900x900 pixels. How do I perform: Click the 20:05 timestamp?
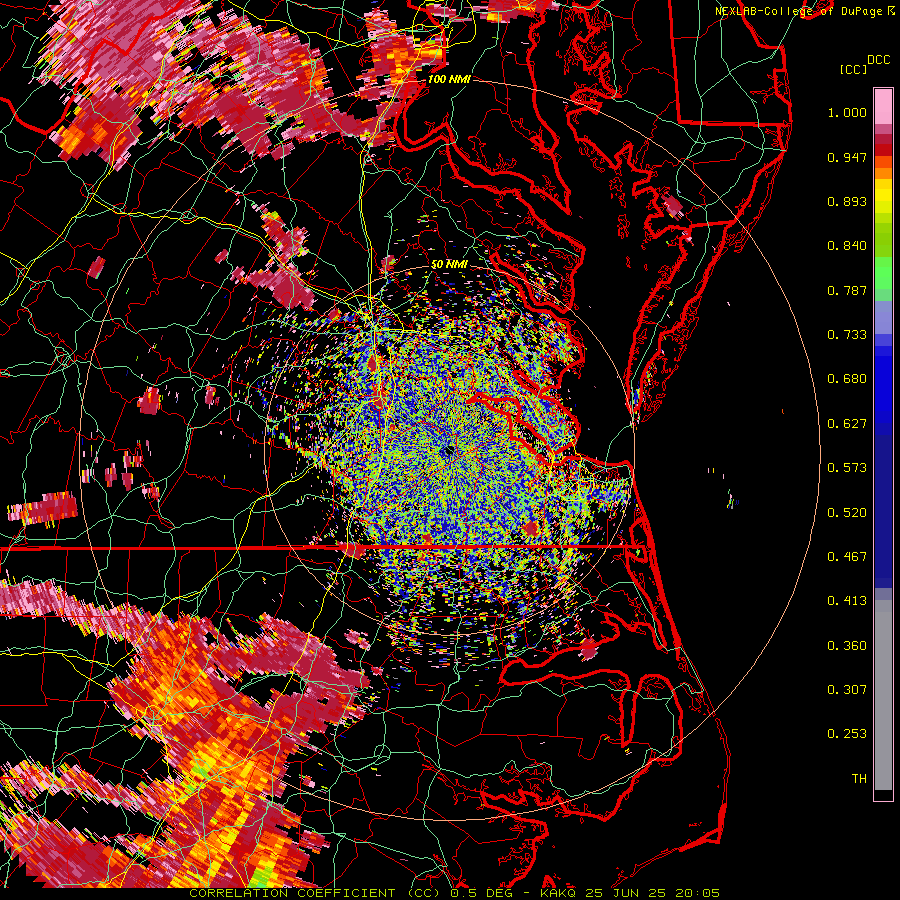pyautogui.click(x=697, y=893)
